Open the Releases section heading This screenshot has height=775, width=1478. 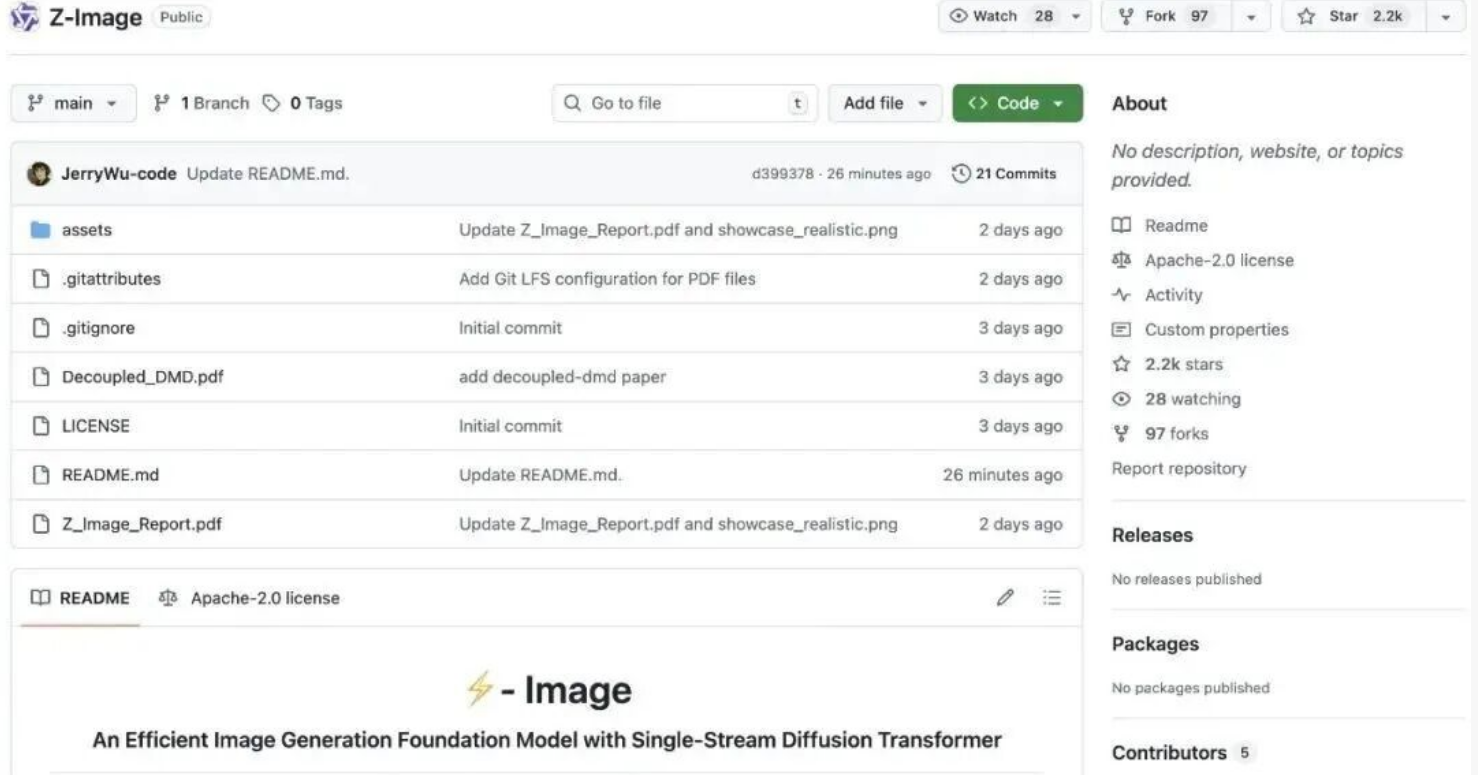pyautogui.click(x=1152, y=535)
